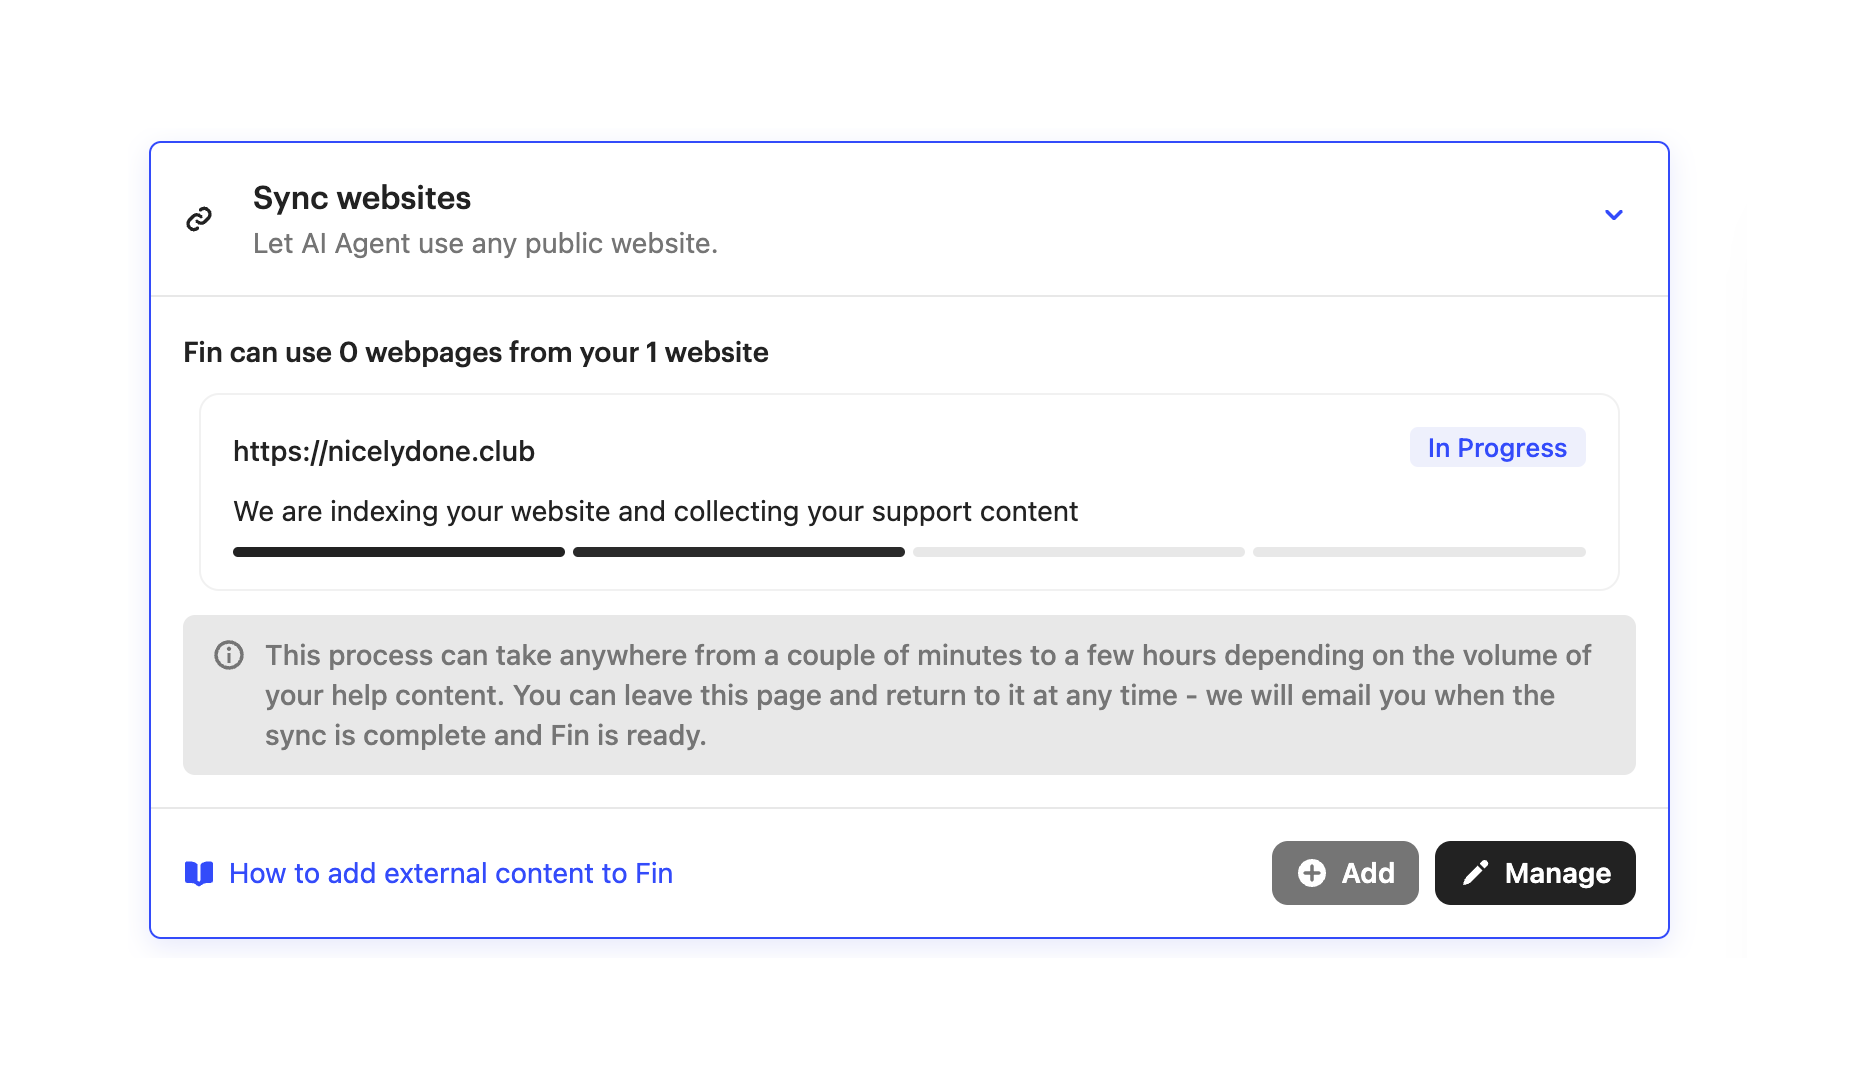Open 'How to add external content to Fin'
The image size is (1875, 1086).
click(450, 874)
